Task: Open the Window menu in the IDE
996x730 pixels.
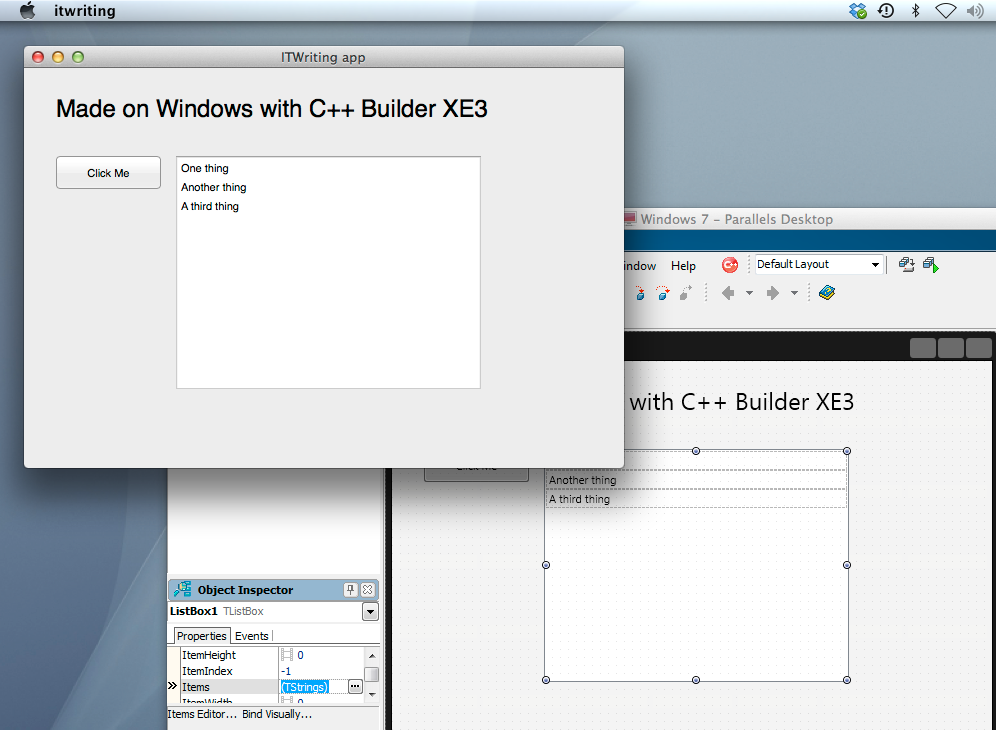Action: (640, 266)
